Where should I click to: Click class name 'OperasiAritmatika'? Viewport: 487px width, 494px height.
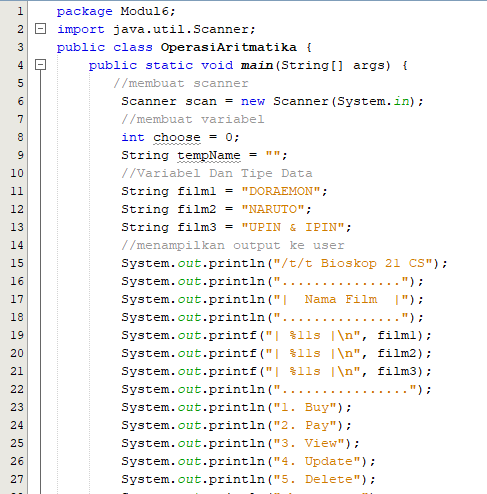click(x=229, y=47)
